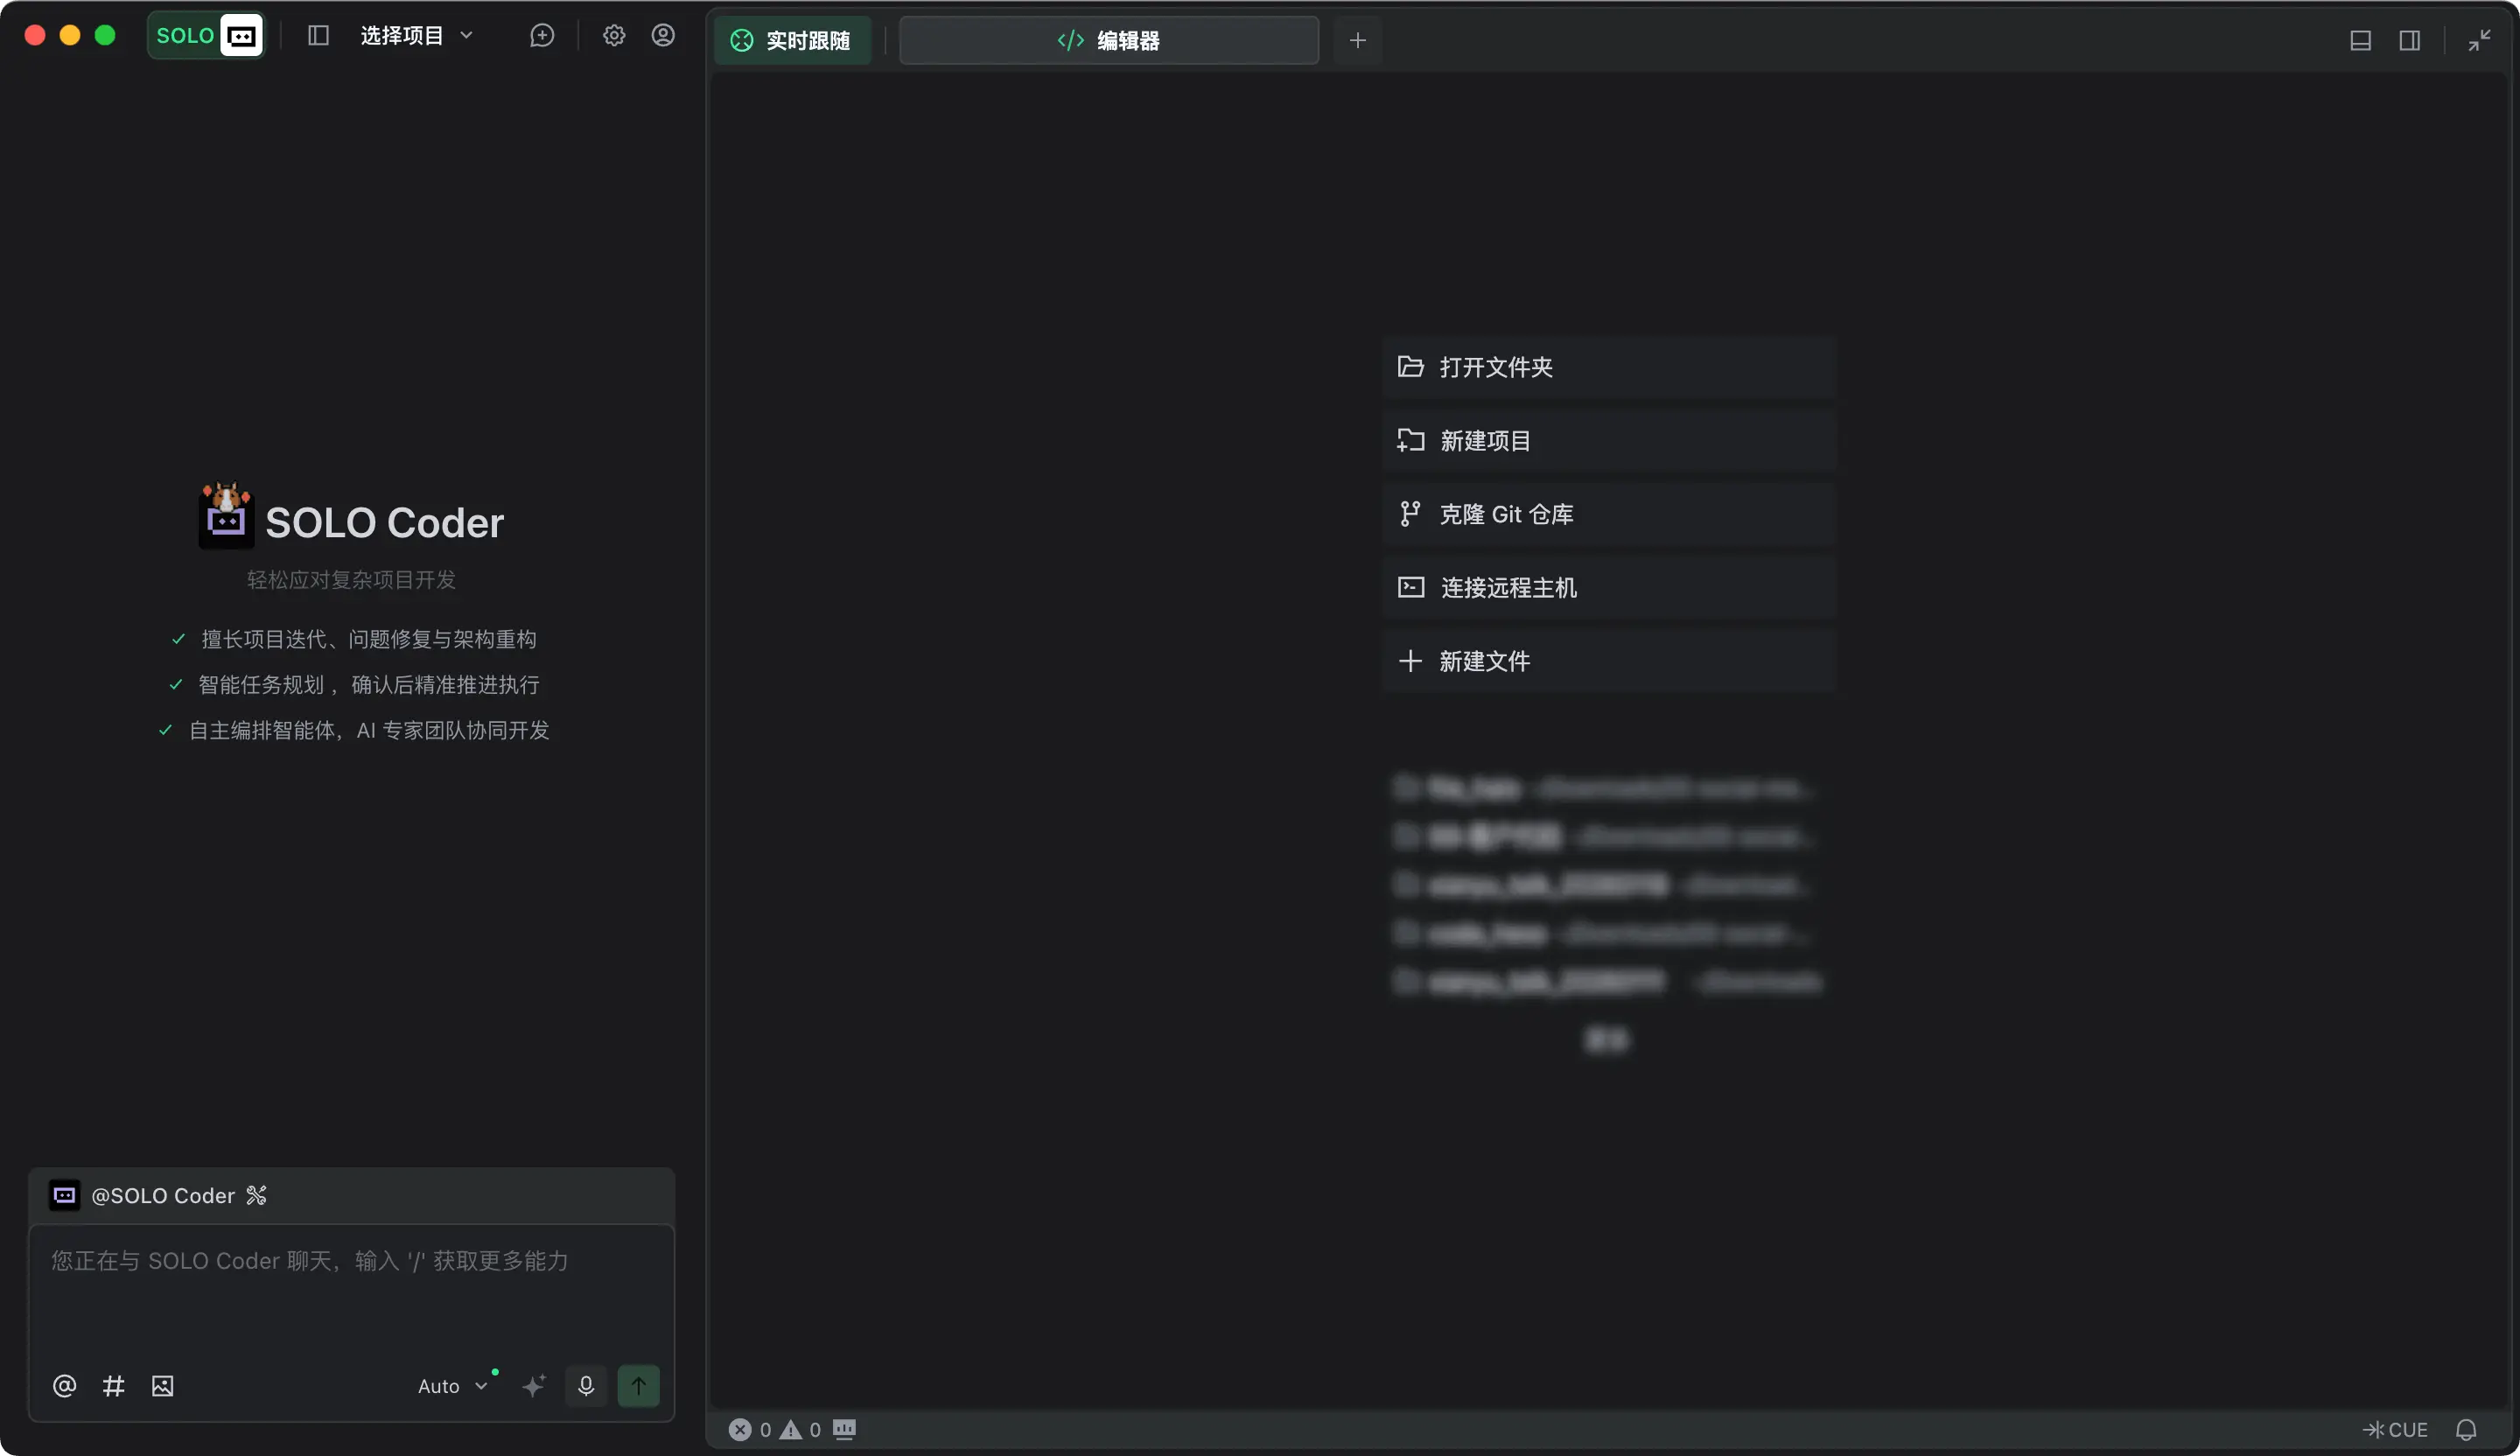Click the line 擅长项目迭代、问题修复与架构重构
2520x1456 pixels.
[x=369, y=639]
